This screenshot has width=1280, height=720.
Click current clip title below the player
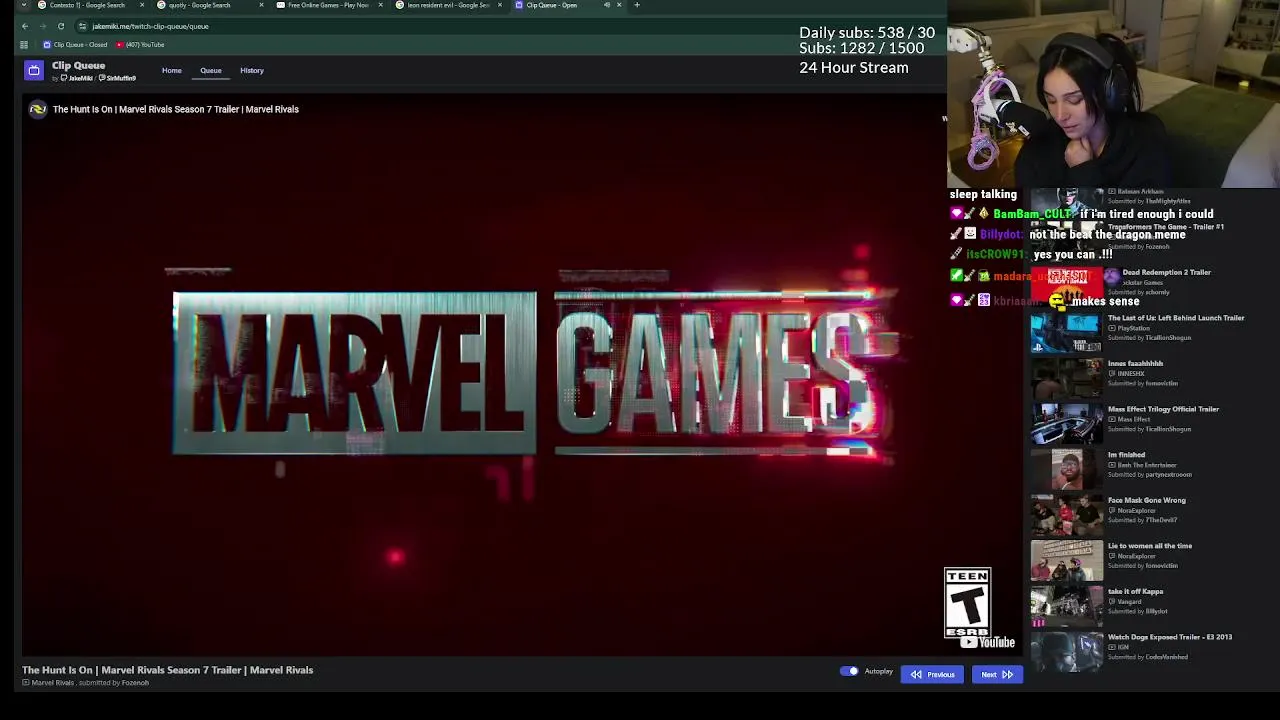[167, 670]
